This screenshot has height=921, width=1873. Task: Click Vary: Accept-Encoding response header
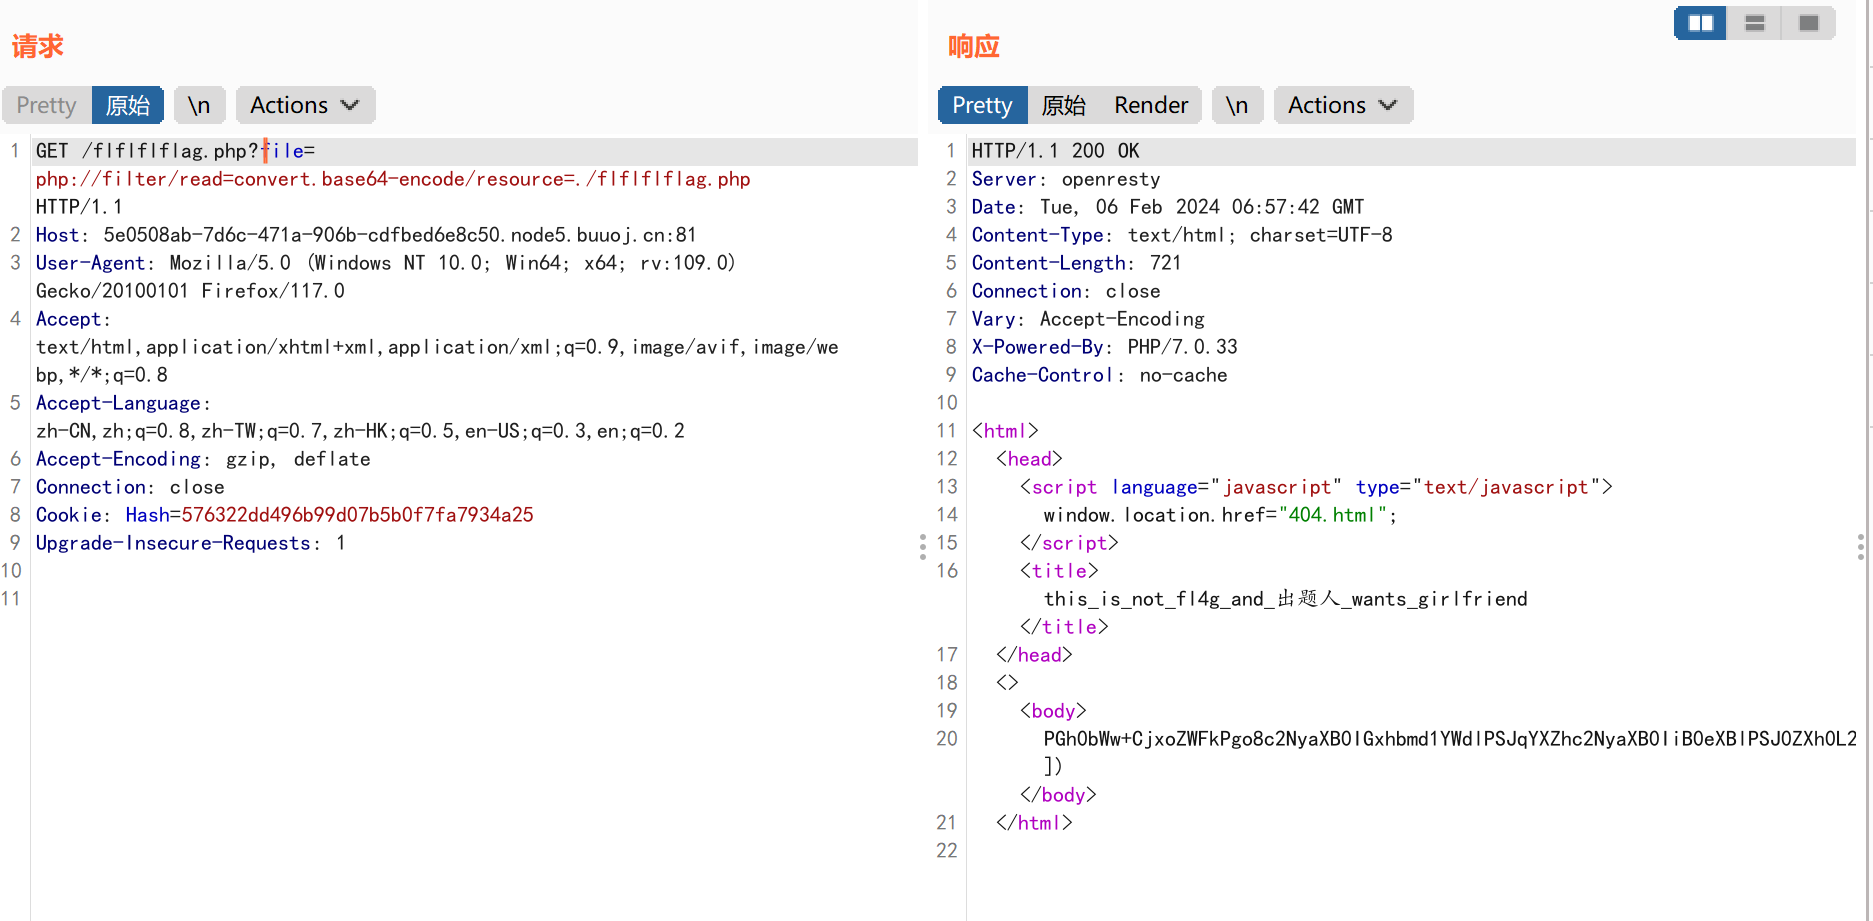point(1088,319)
